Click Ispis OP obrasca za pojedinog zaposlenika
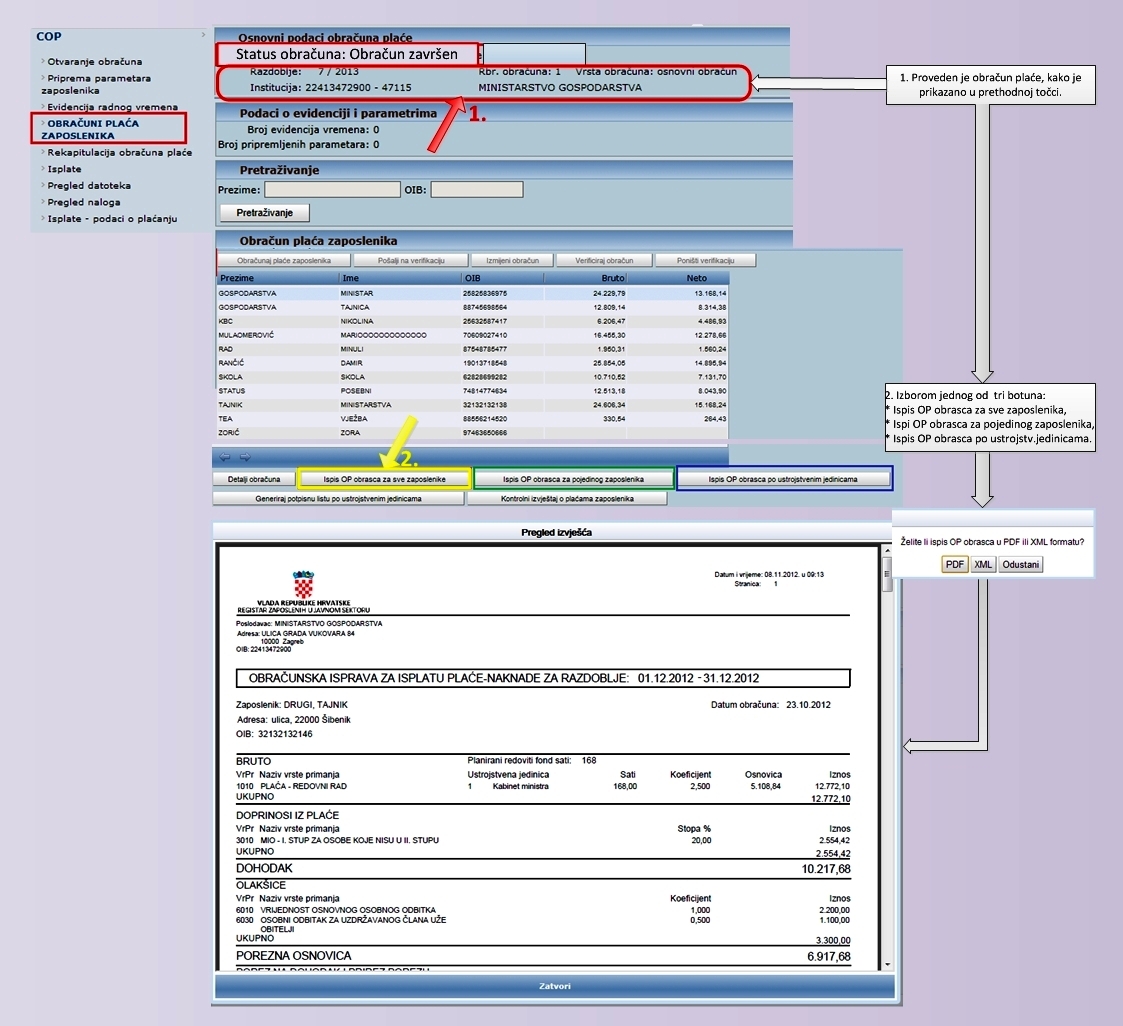 point(574,479)
